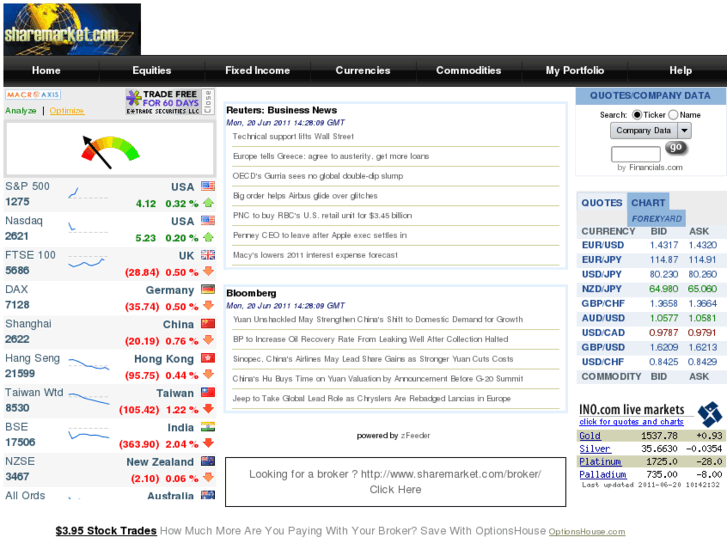Open the Palladium commodity quote
This screenshot has height=545, width=727.
[602, 475]
